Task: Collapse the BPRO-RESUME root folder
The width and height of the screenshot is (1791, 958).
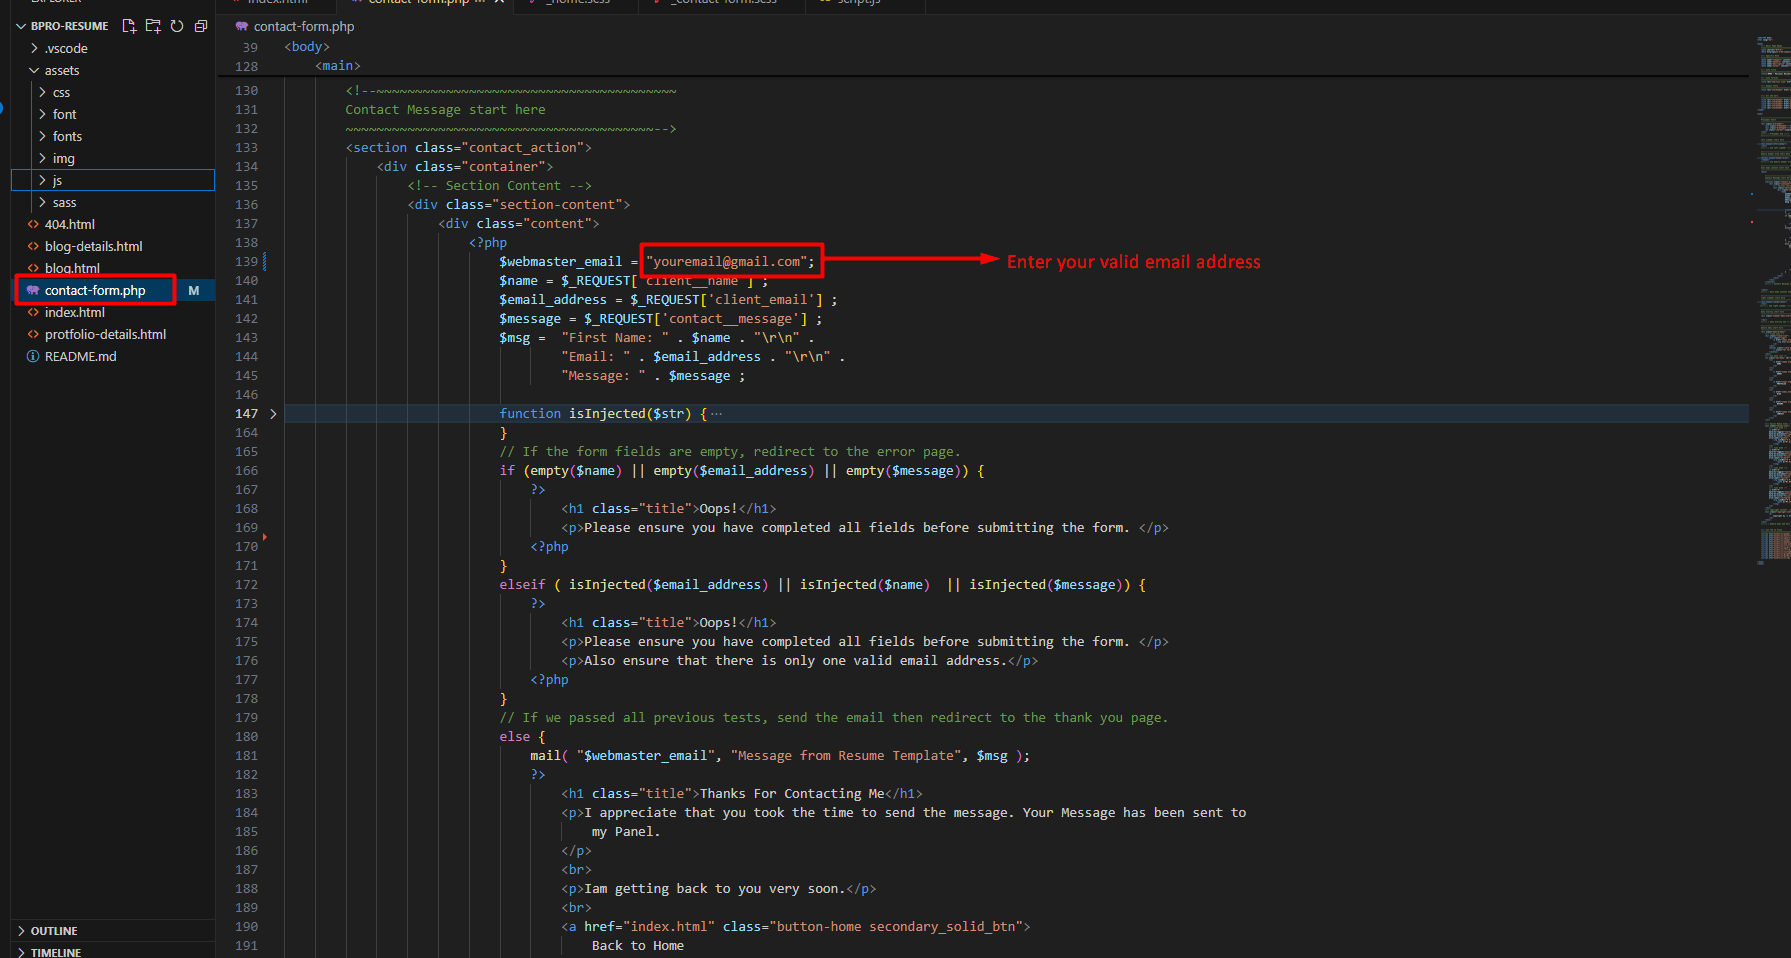Action: click(21, 26)
